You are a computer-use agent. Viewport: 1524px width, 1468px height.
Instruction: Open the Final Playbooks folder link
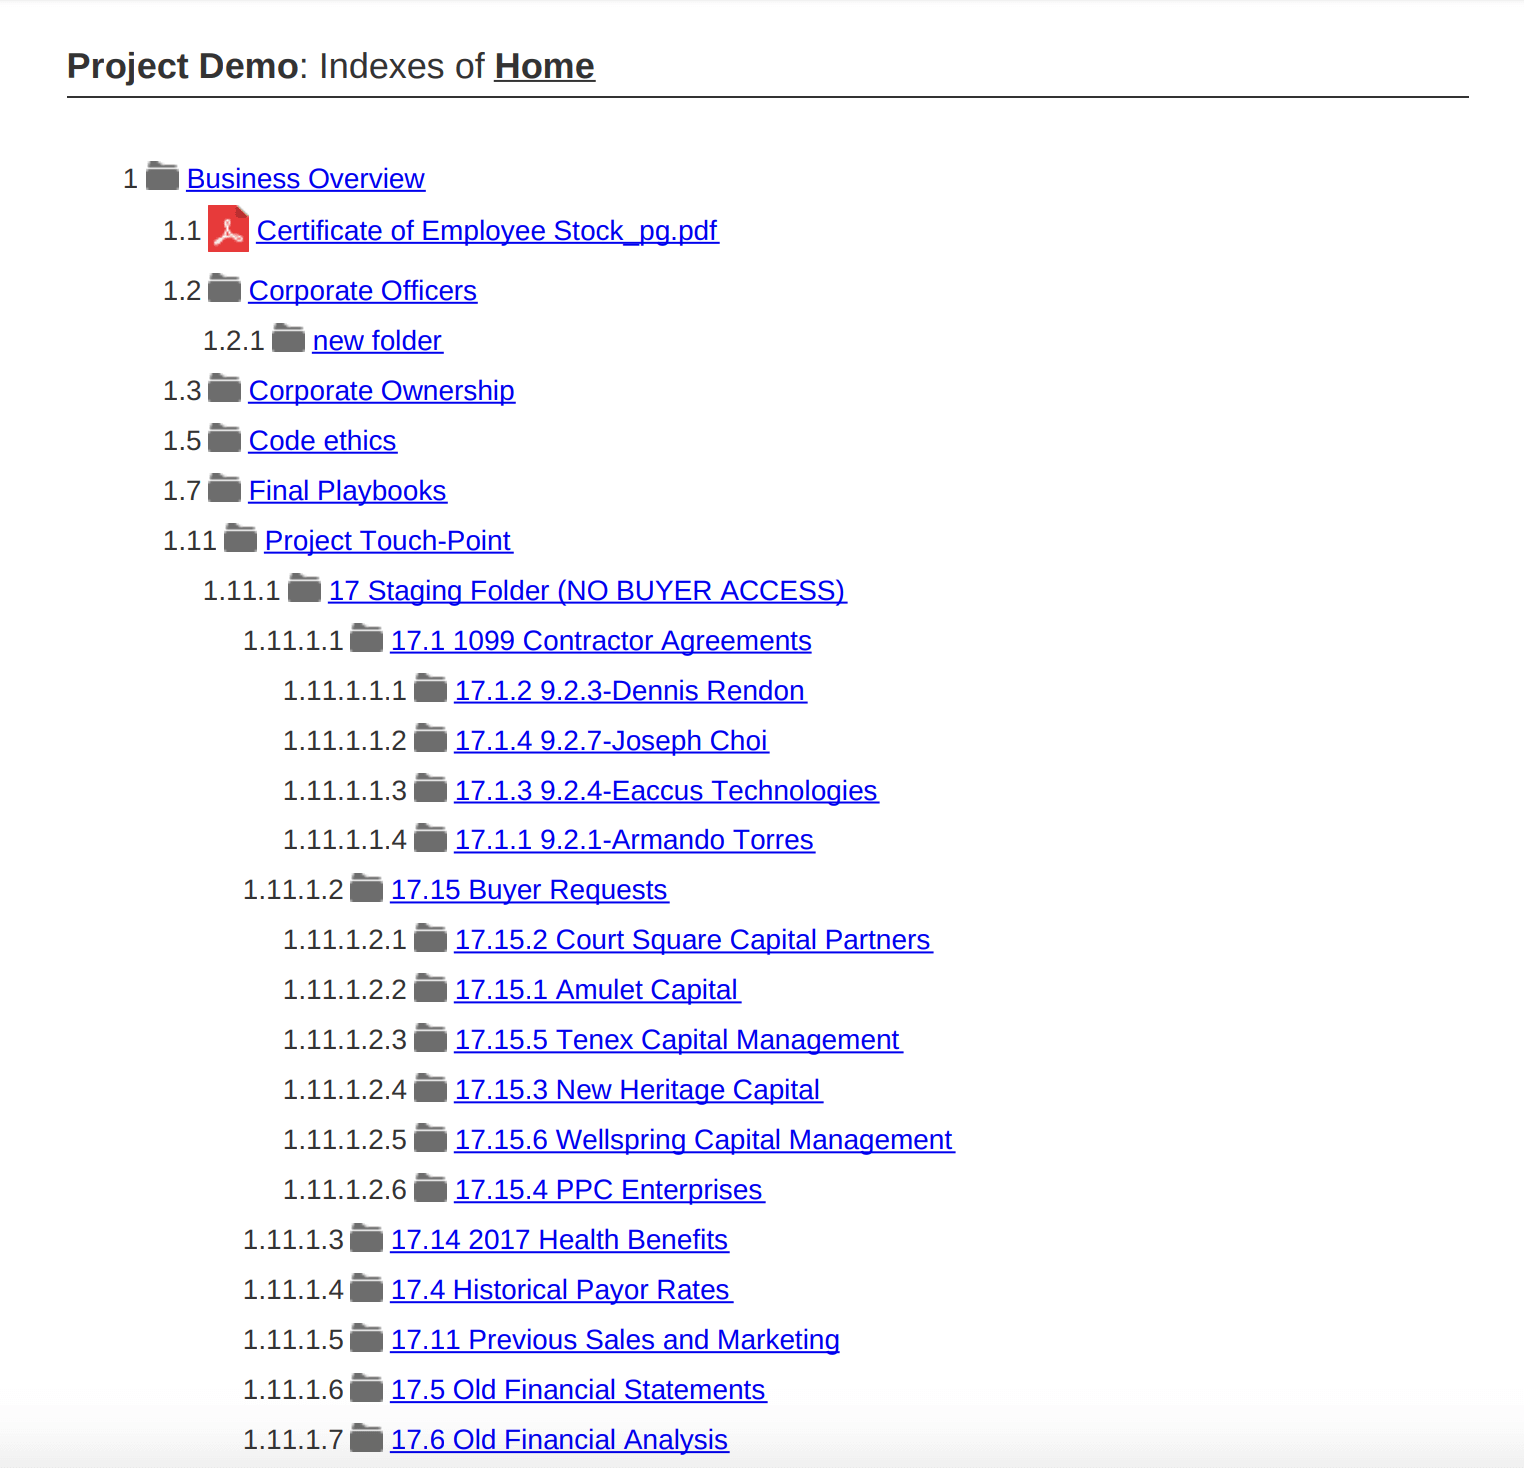[x=347, y=491]
